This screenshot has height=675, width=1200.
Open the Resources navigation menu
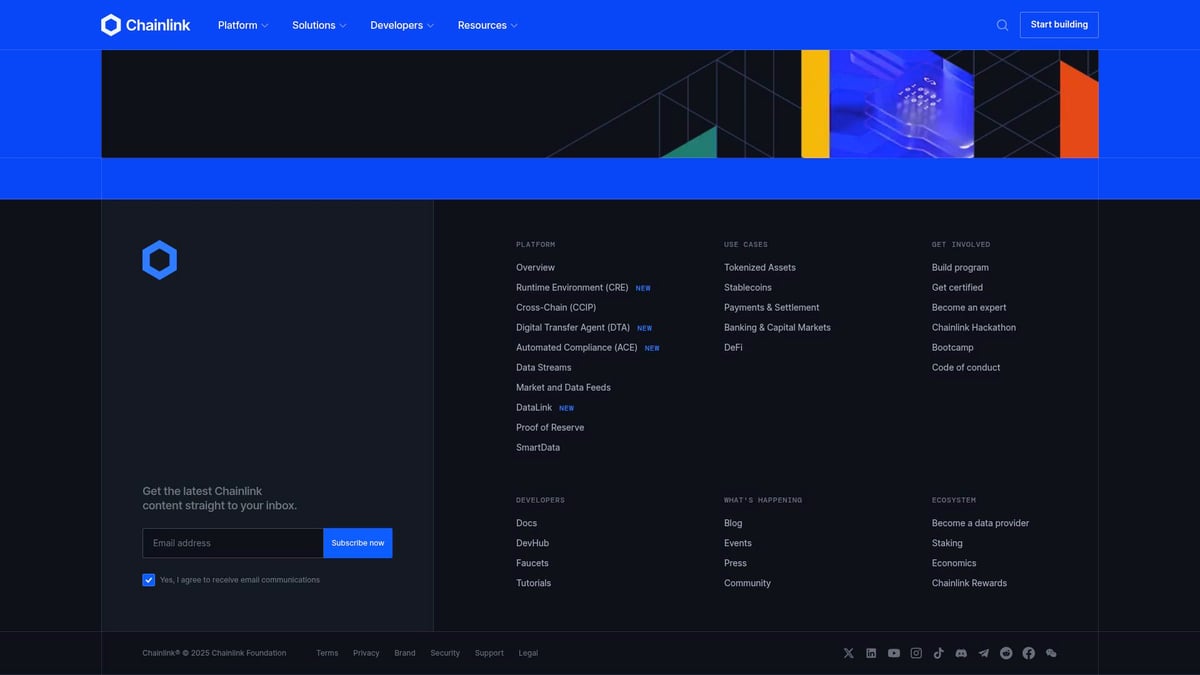pyautogui.click(x=487, y=25)
